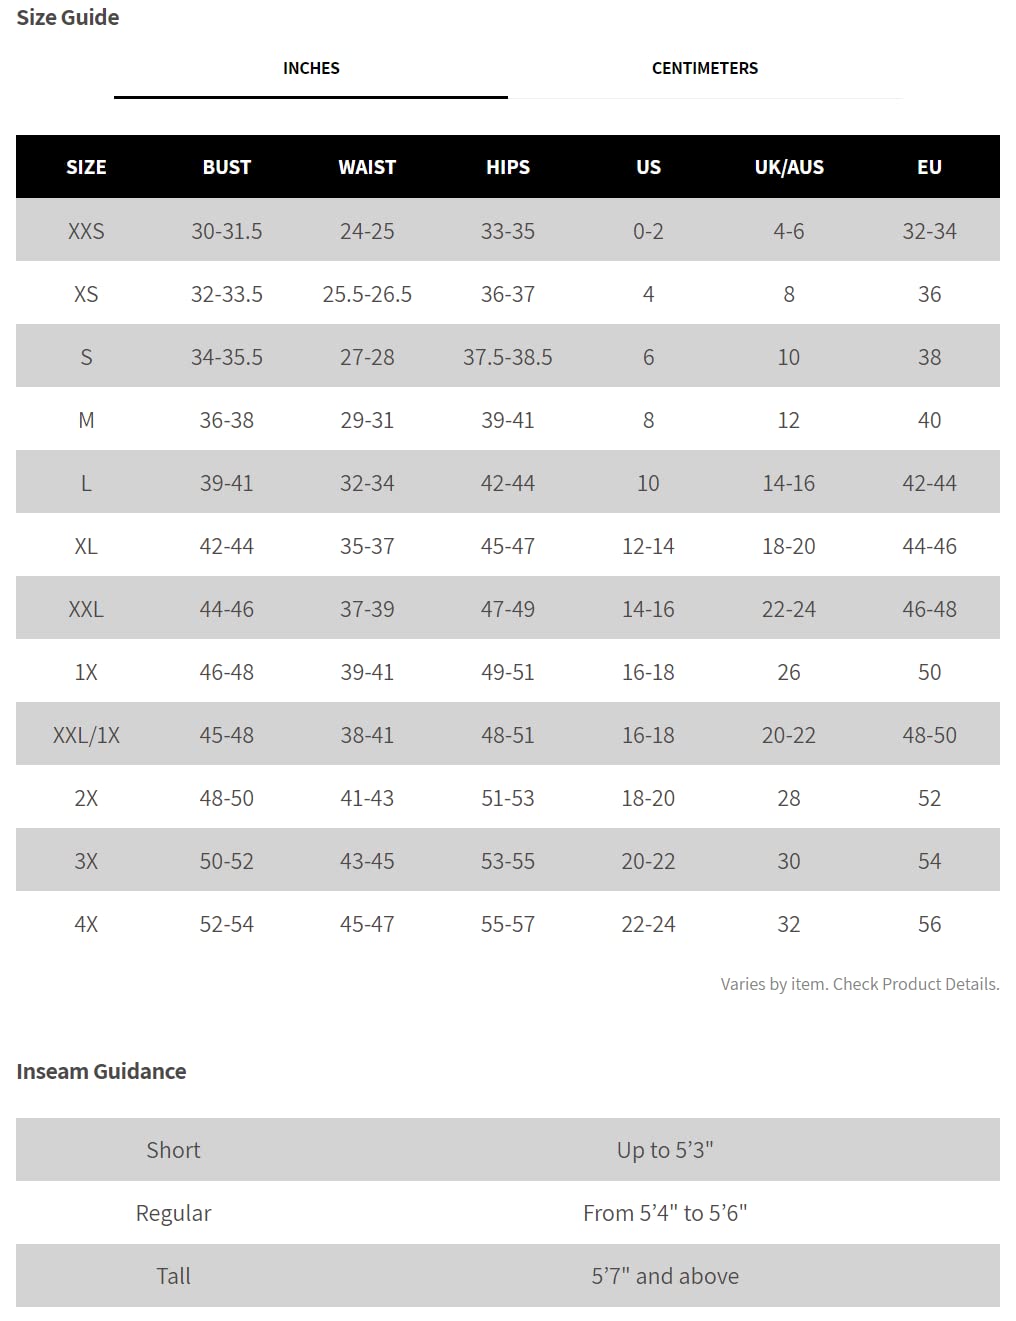Click the XL US size 12-14
This screenshot has width=1016, height=1321.
[x=648, y=546]
